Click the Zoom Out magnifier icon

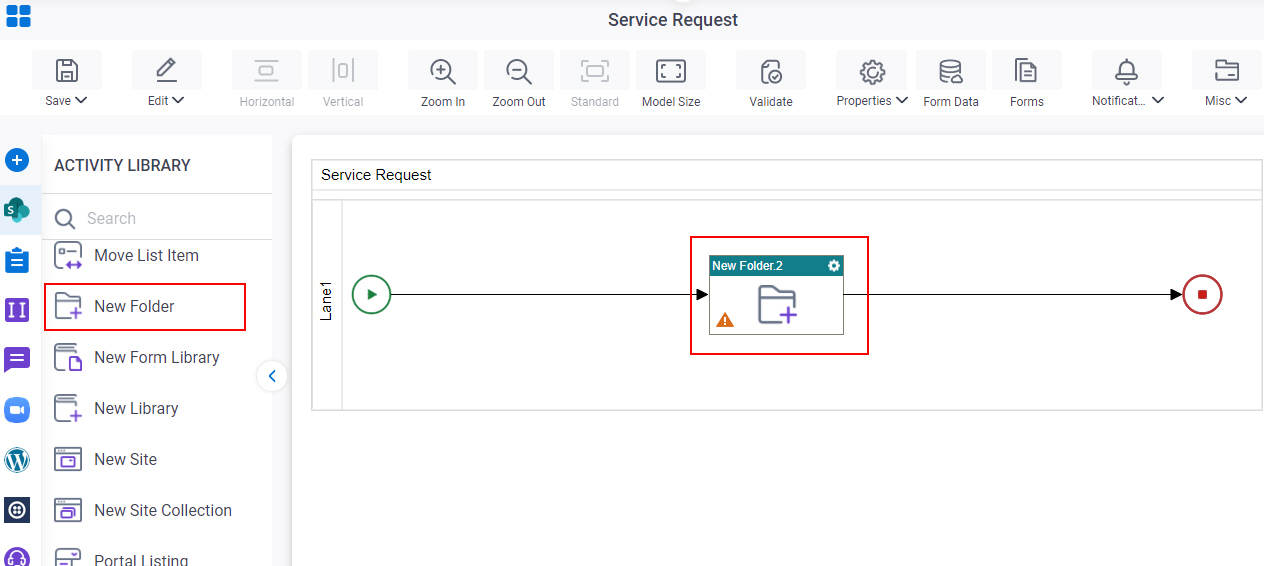[x=519, y=70]
